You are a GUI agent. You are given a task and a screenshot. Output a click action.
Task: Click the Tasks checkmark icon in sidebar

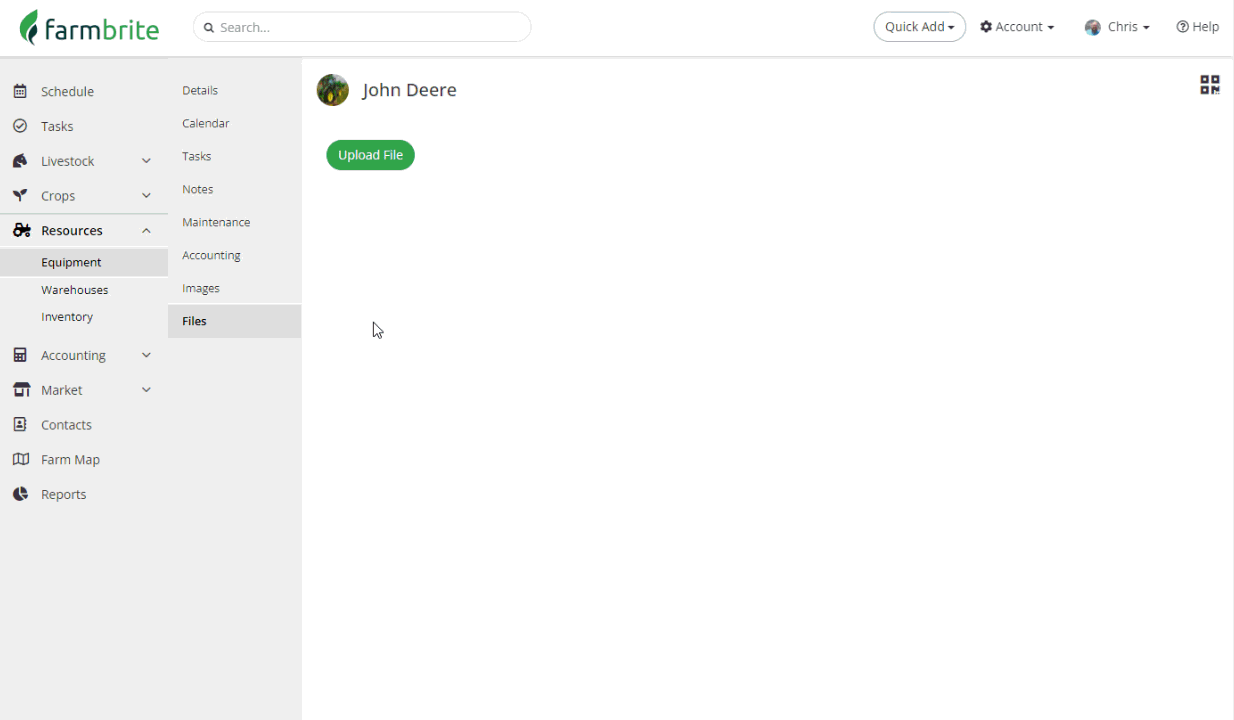[20, 126]
